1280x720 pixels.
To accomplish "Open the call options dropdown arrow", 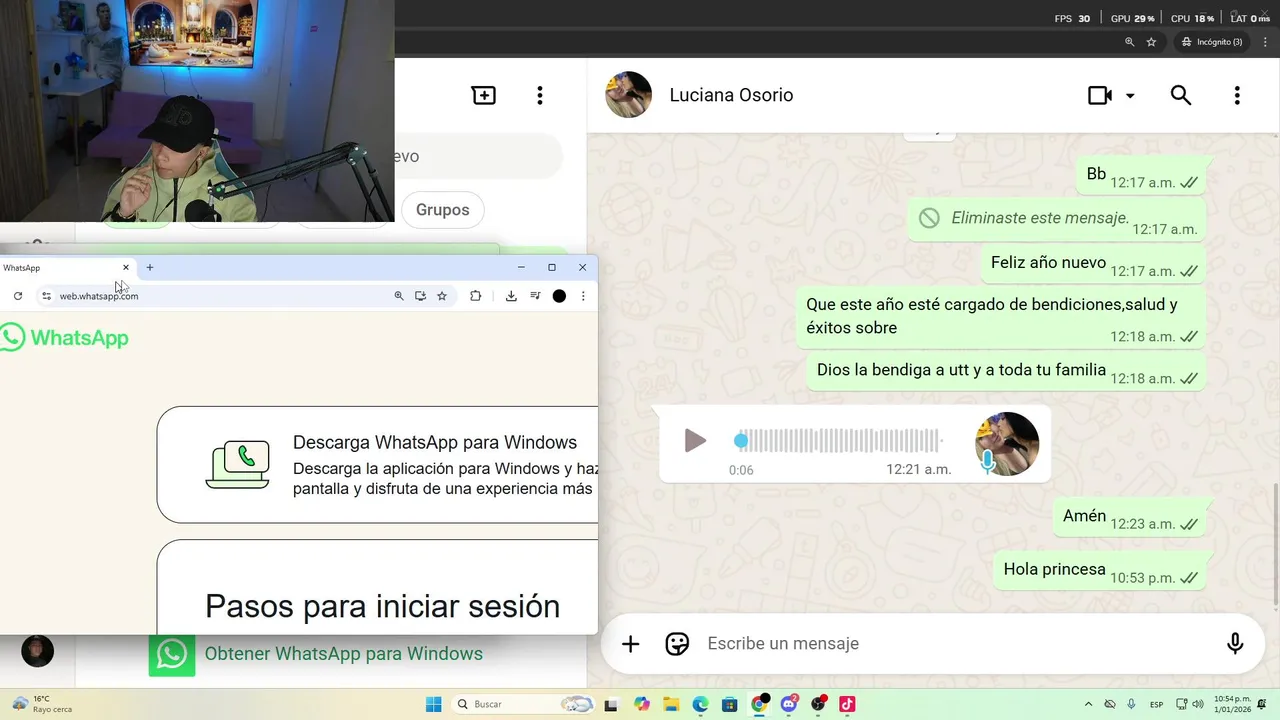I will point(1130,96).
